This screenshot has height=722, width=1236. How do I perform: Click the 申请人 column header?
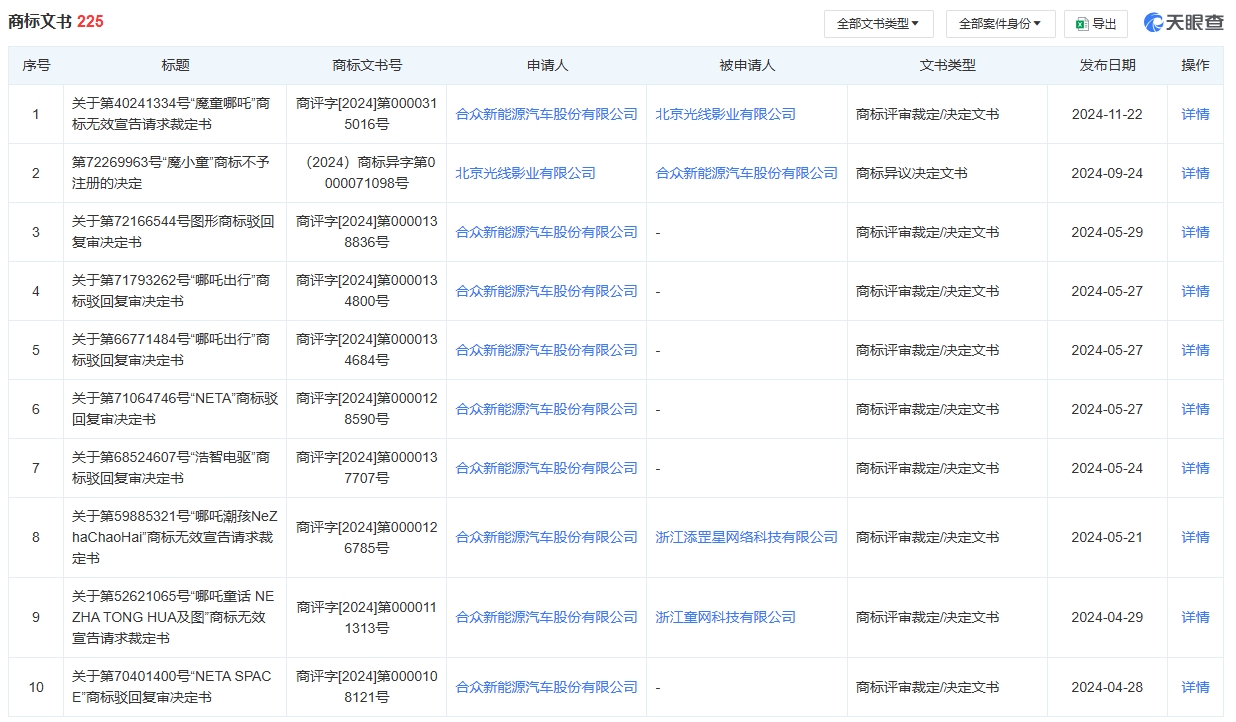tap(547, 65)
